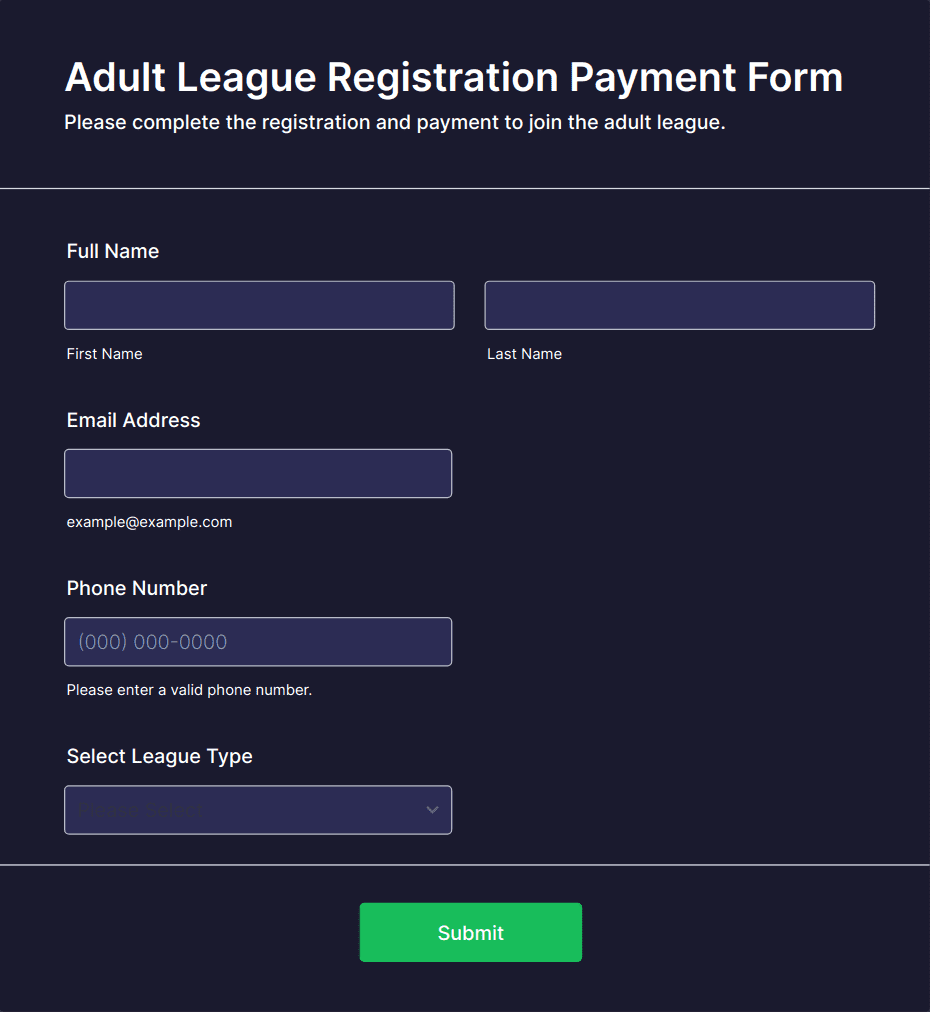Click the Email Address field label
This screenshot has height=1012, width=930.
[x=134, y=420]
